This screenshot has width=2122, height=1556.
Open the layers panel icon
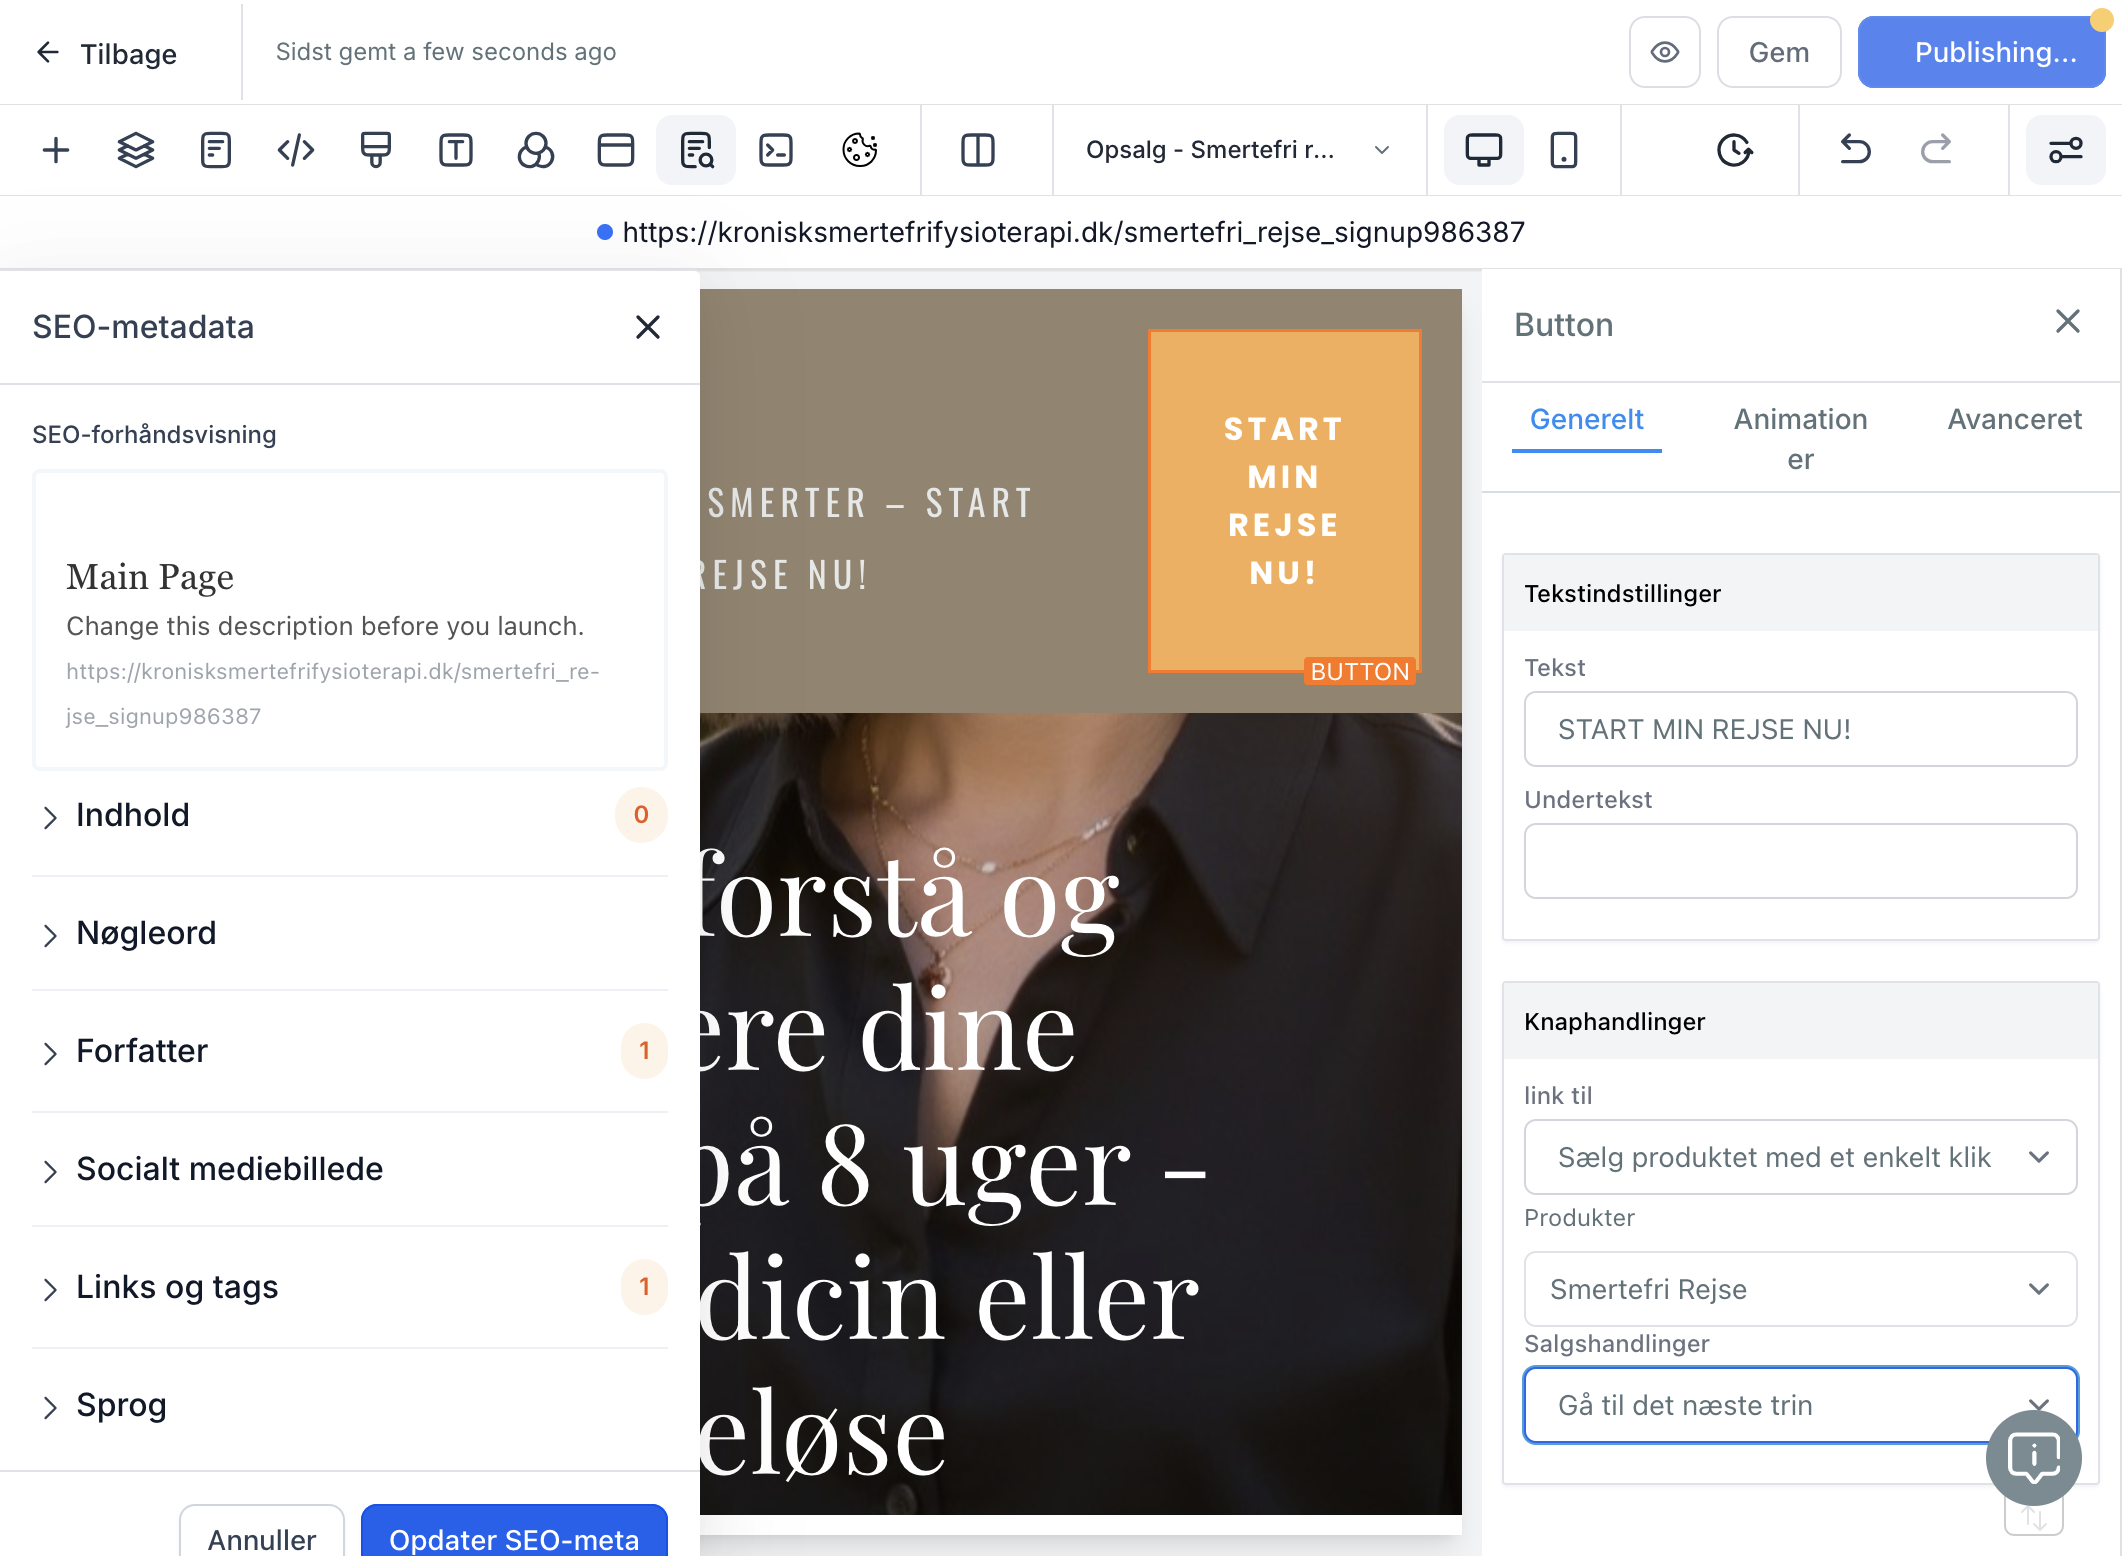(x=136, y=150)
